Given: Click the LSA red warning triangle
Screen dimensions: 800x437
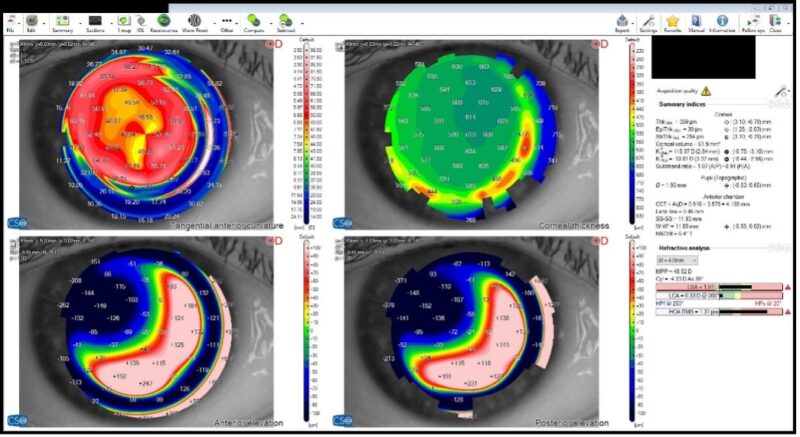Looking at the screenshot, I should click(x=788, y=288).
